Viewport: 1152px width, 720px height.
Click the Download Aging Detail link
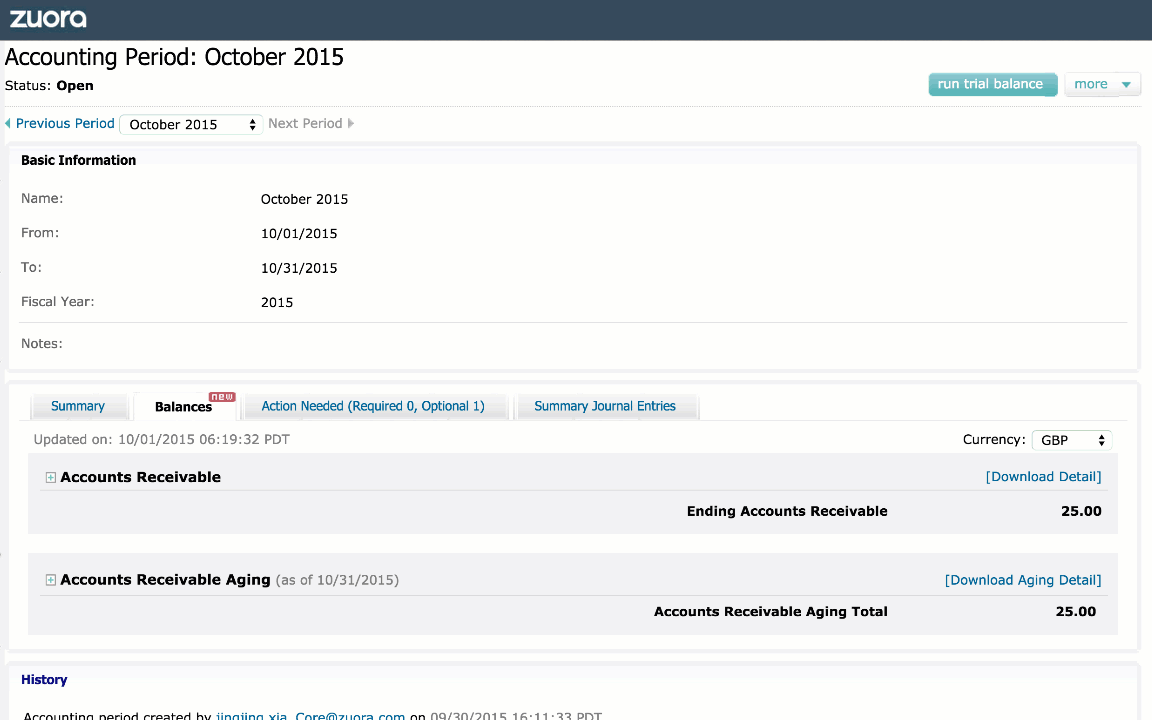point(1023,580)
